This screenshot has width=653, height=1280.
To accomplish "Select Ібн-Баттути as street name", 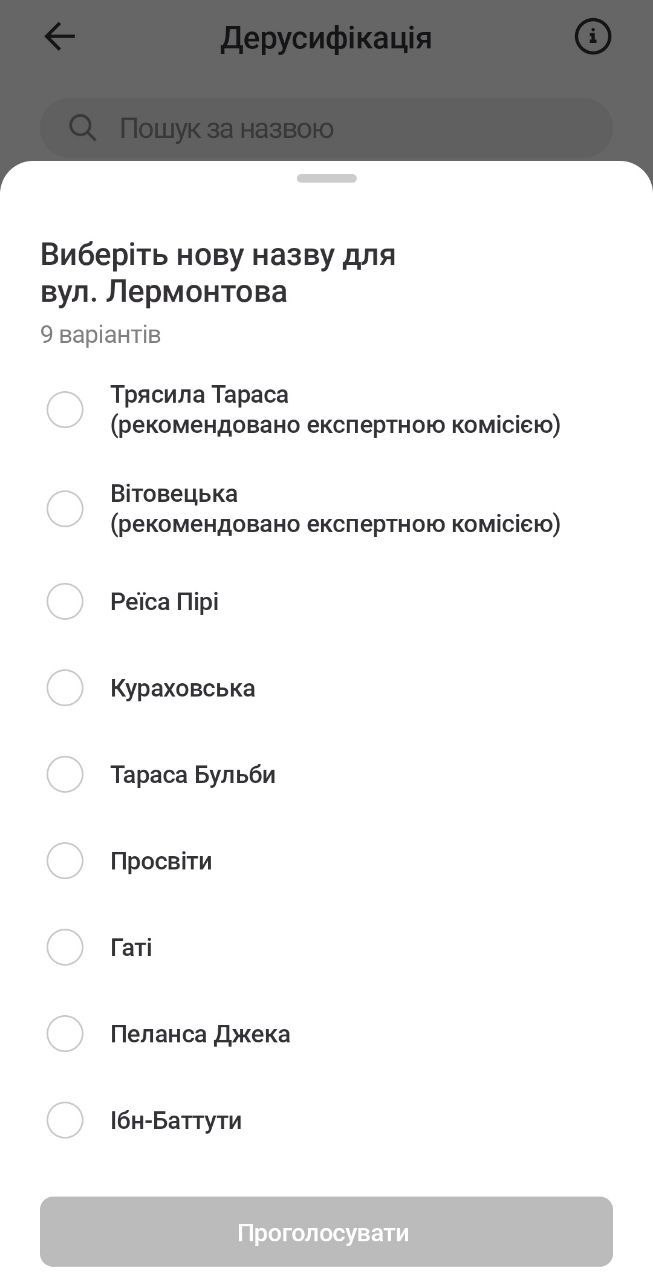I will (65, 1120).
